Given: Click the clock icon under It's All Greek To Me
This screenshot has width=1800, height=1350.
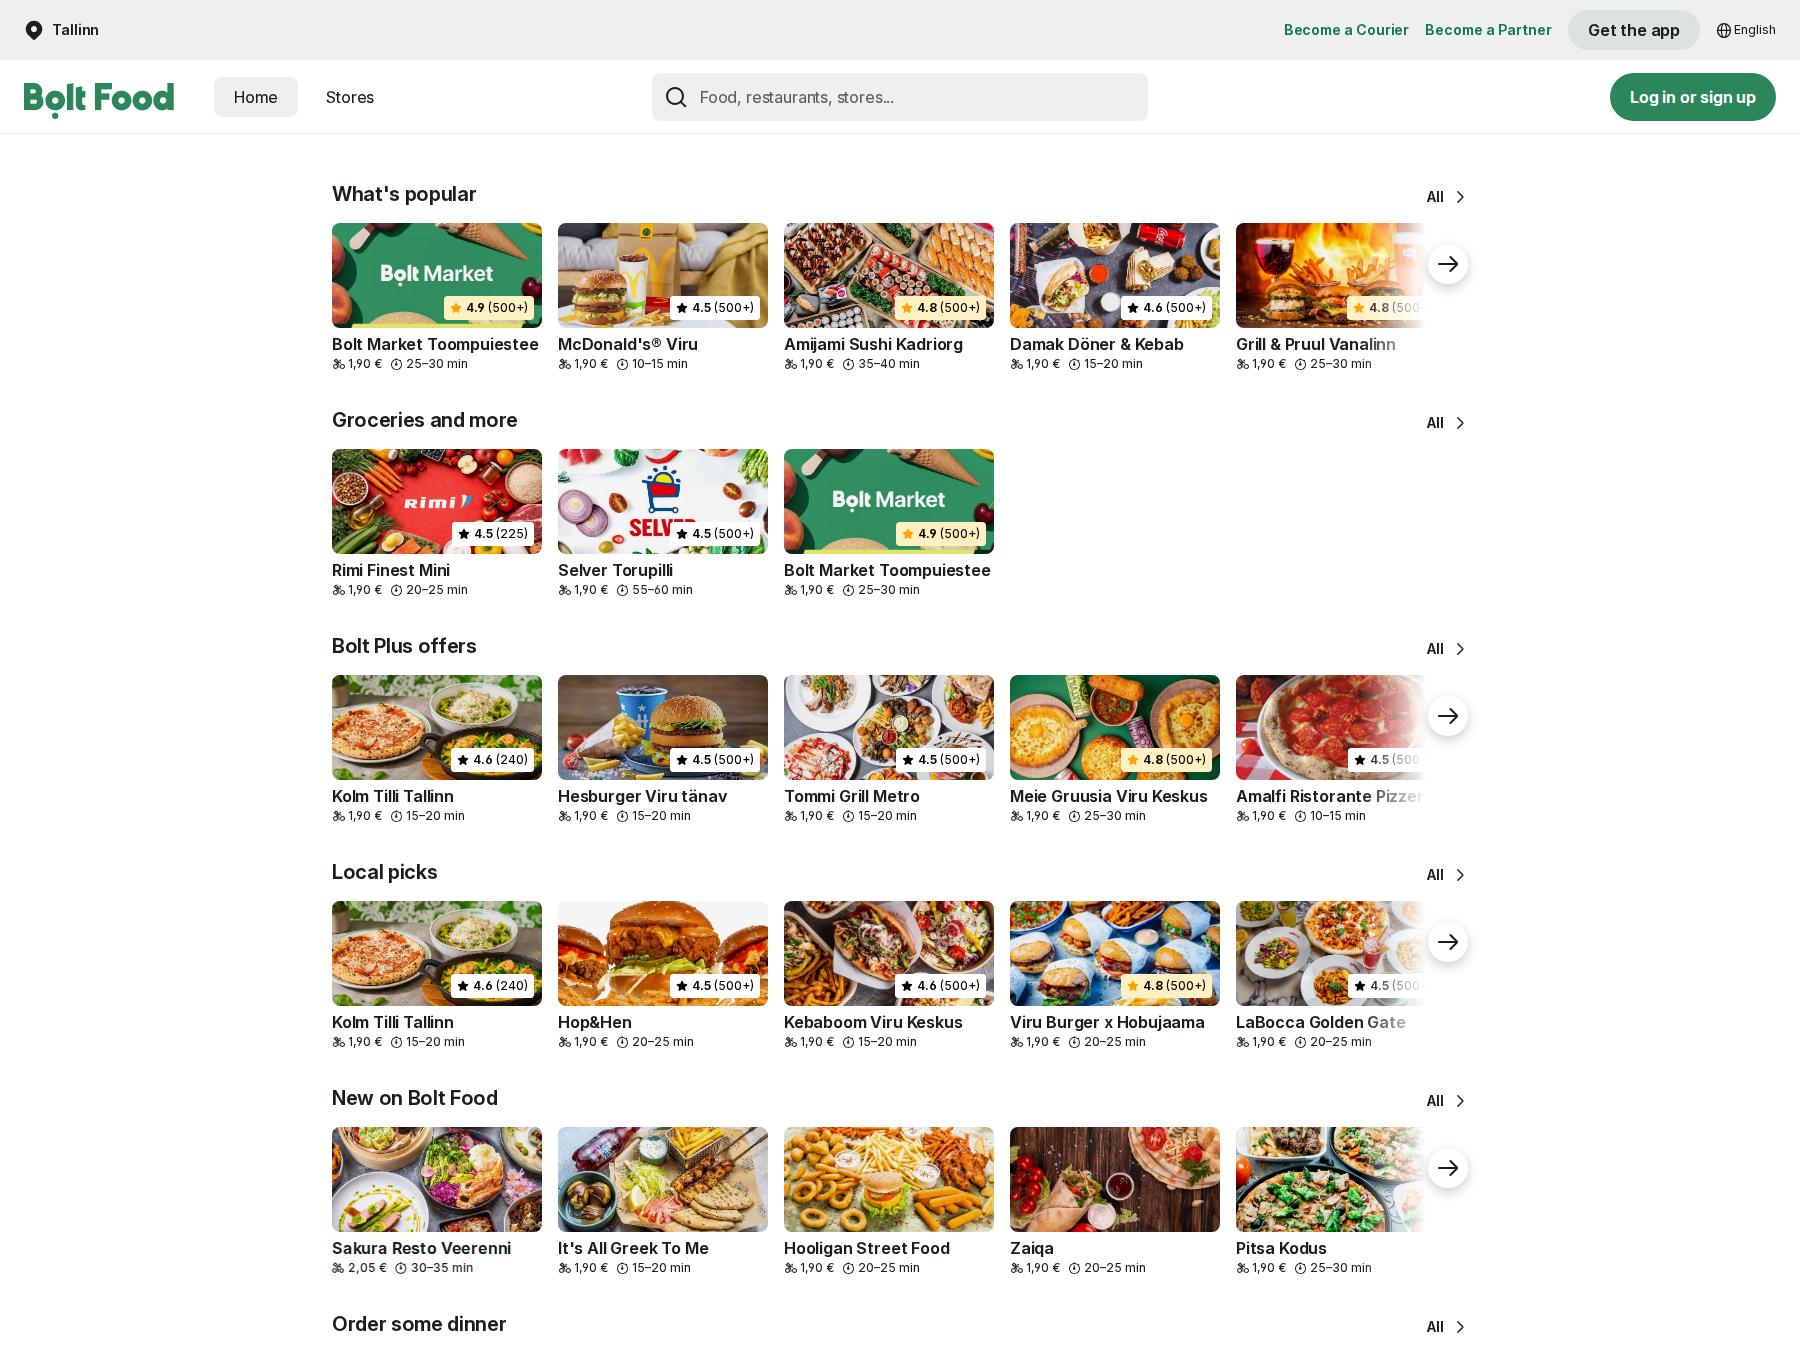Looking at the screenshot, I should pos(622,1268).
